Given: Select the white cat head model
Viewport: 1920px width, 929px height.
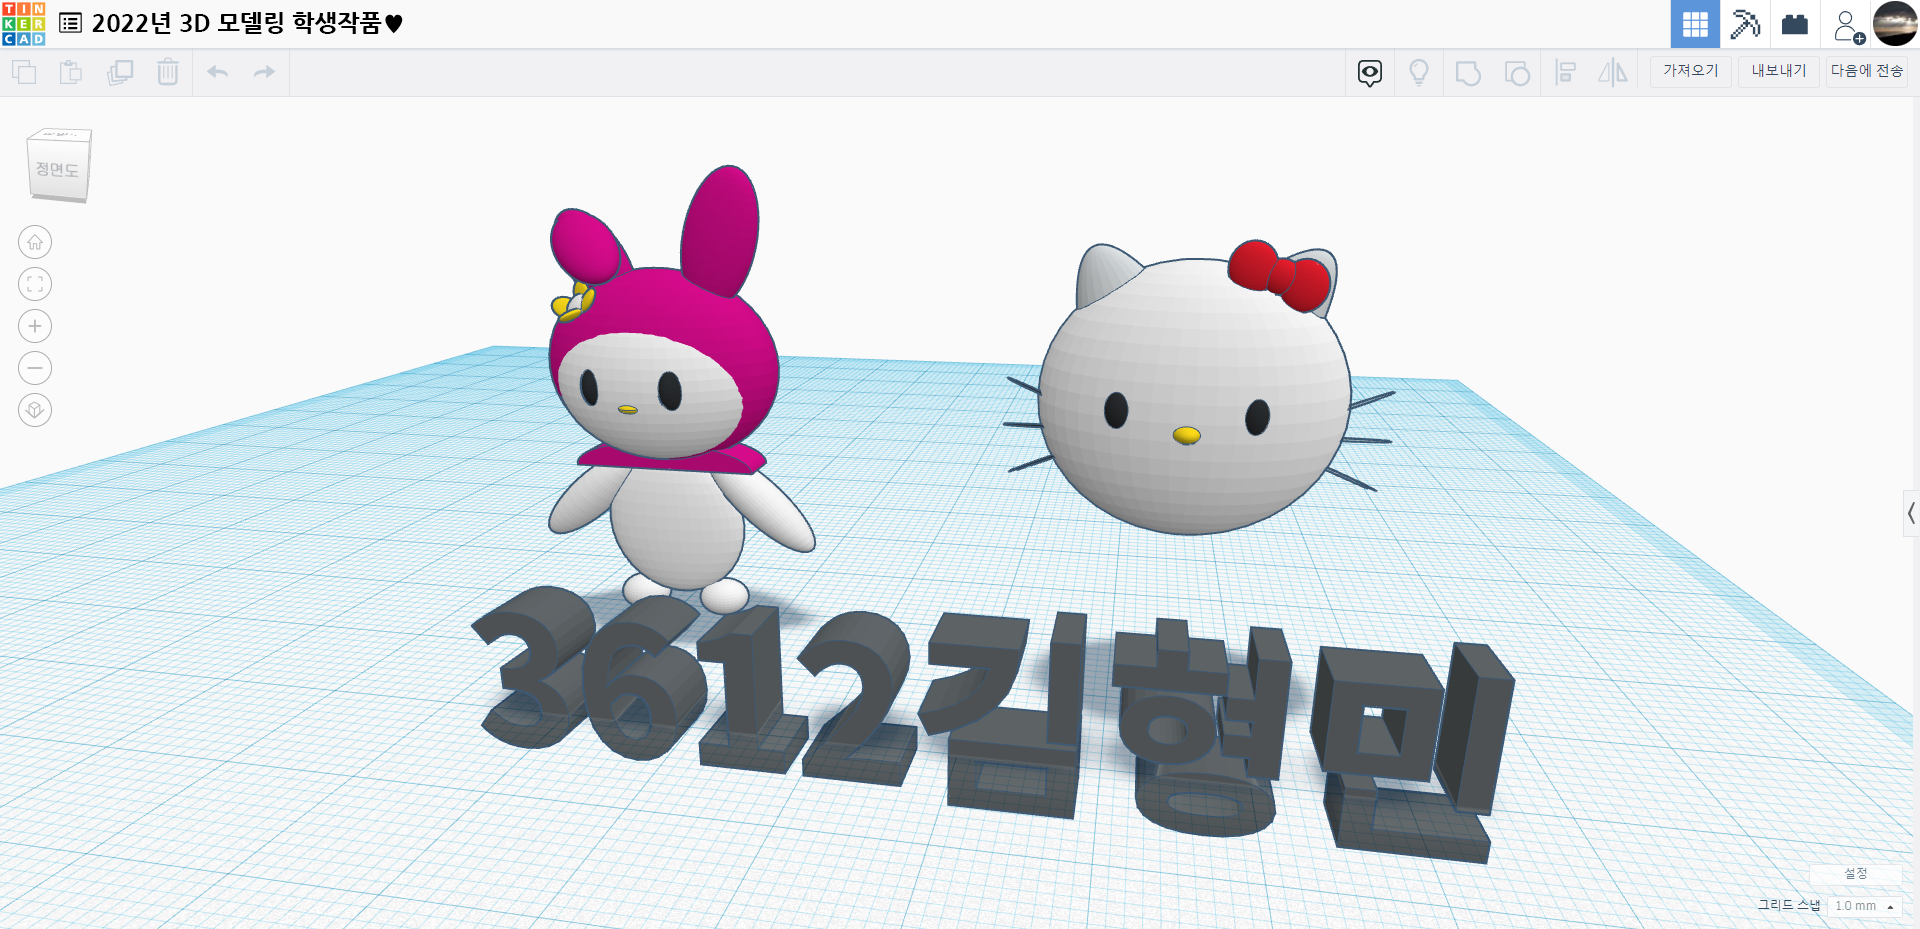Looking at the screenshot, I should click(1195, 400).
